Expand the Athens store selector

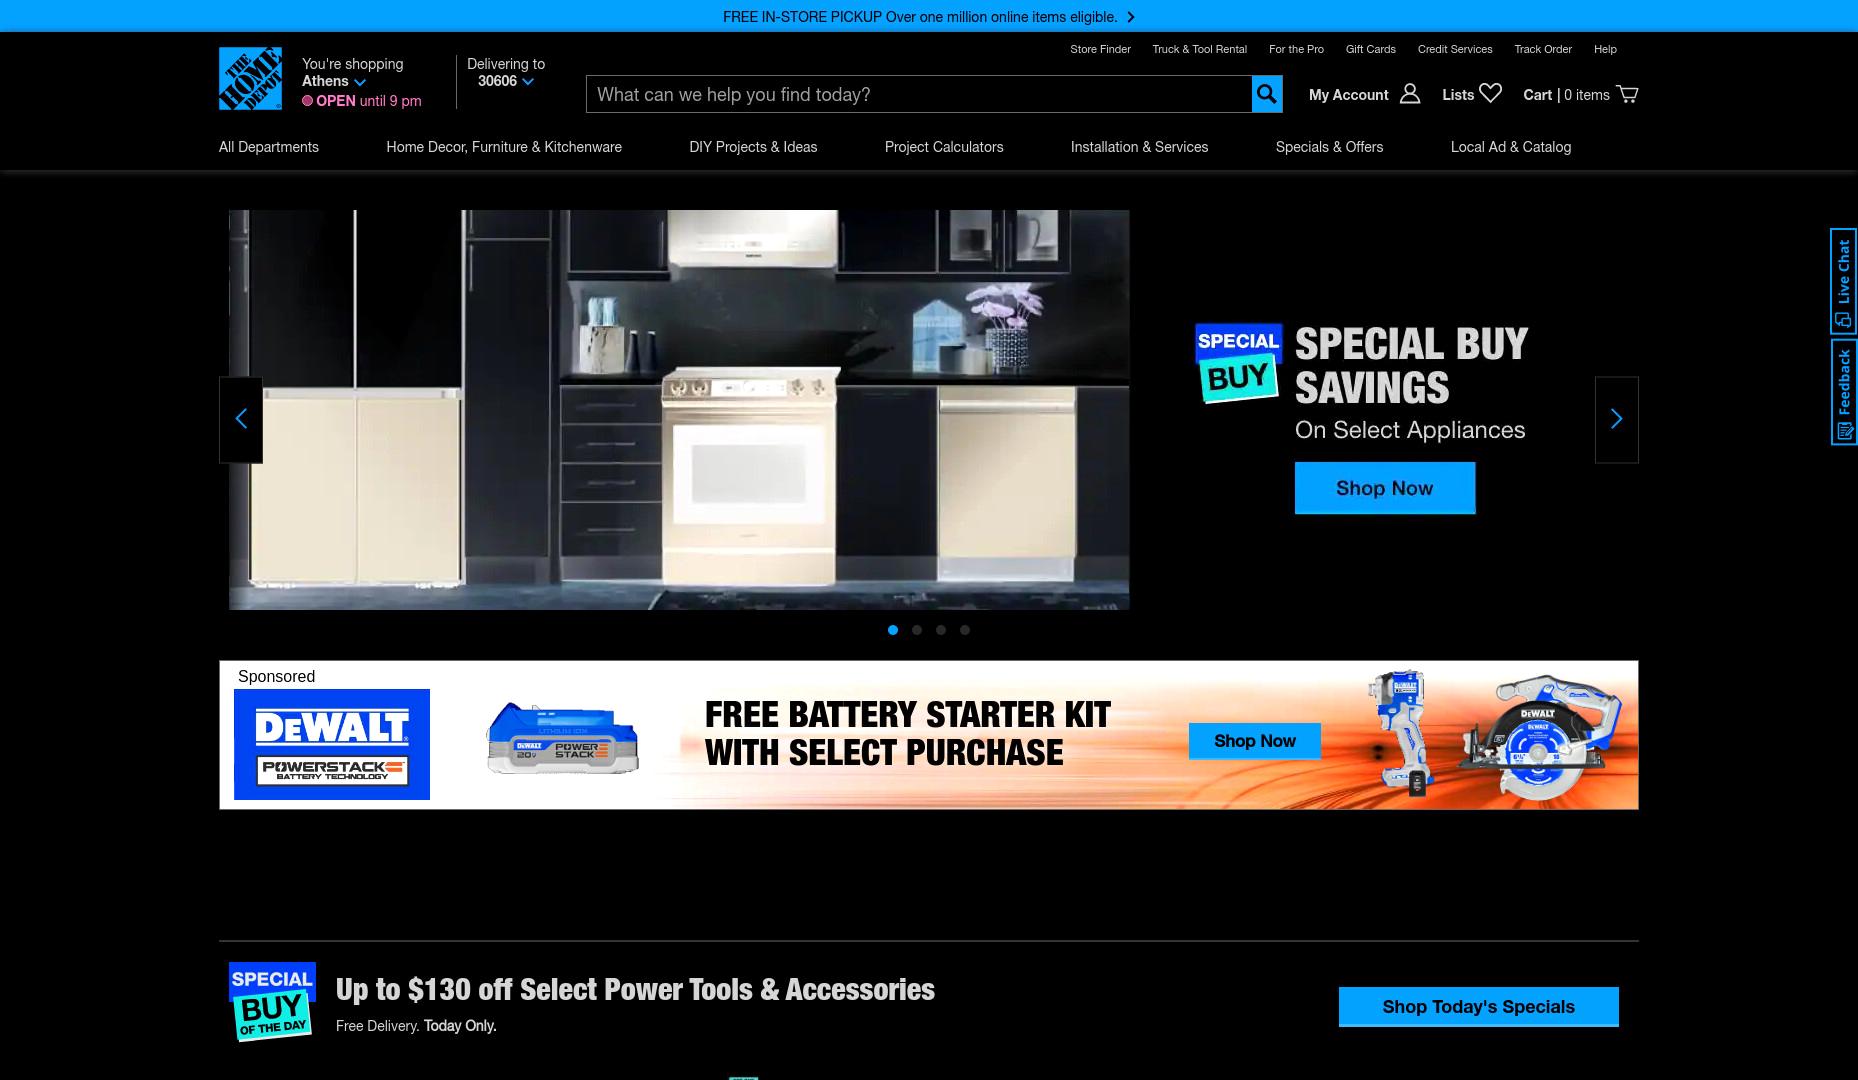click(x=334, y=81)
